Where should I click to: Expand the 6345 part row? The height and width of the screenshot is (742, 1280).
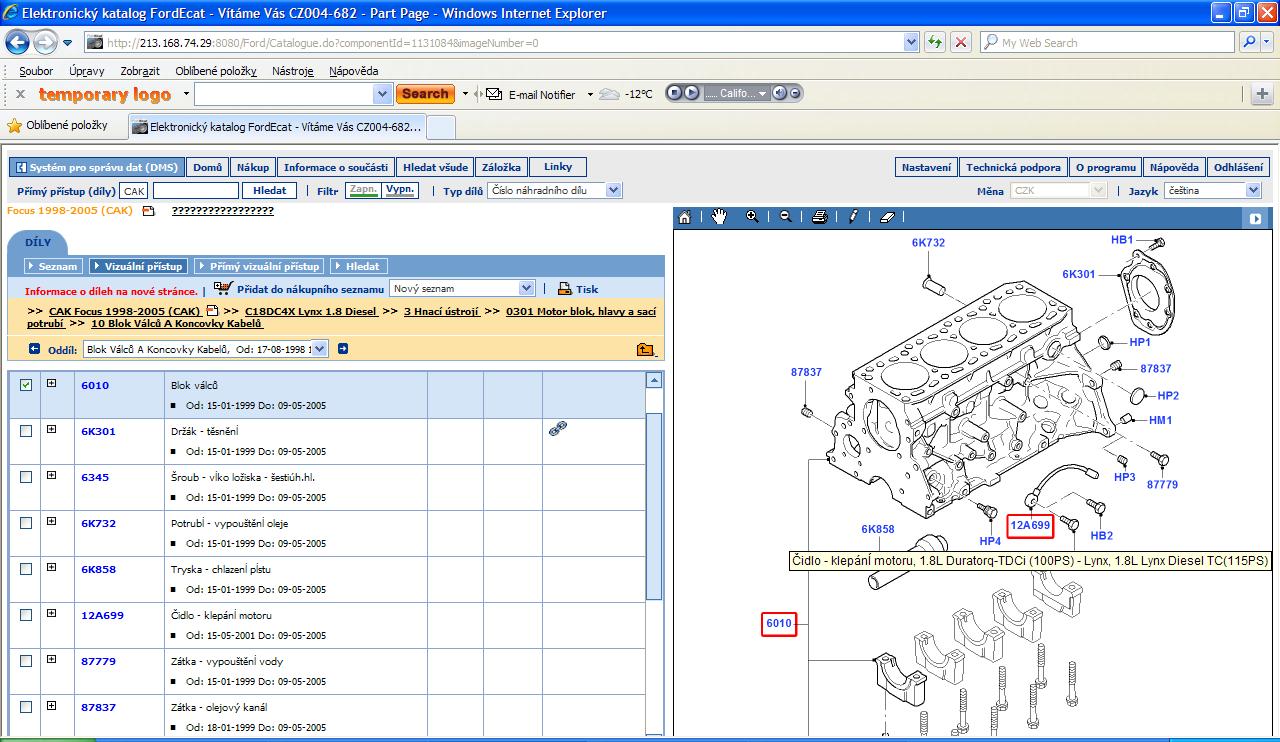pos(51,476)
